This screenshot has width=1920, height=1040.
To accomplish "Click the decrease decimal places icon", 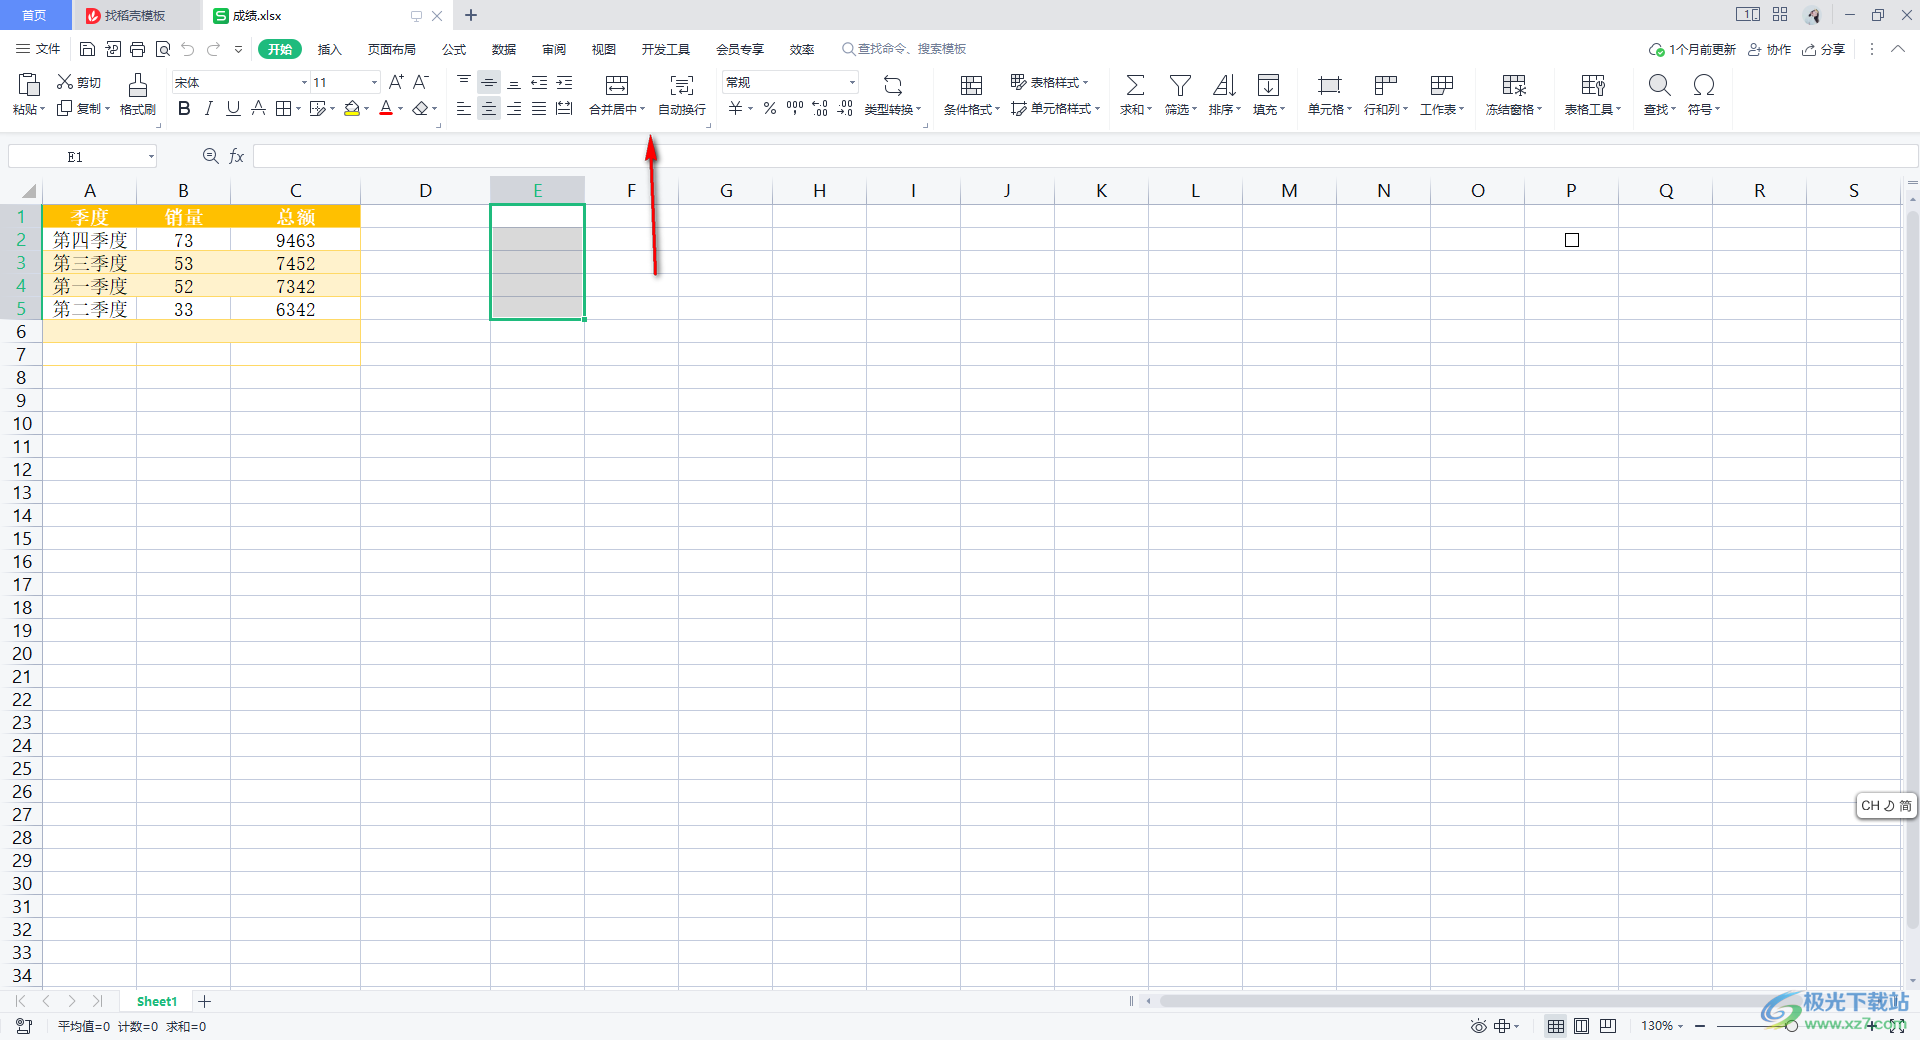I will (x=845, y=108).
